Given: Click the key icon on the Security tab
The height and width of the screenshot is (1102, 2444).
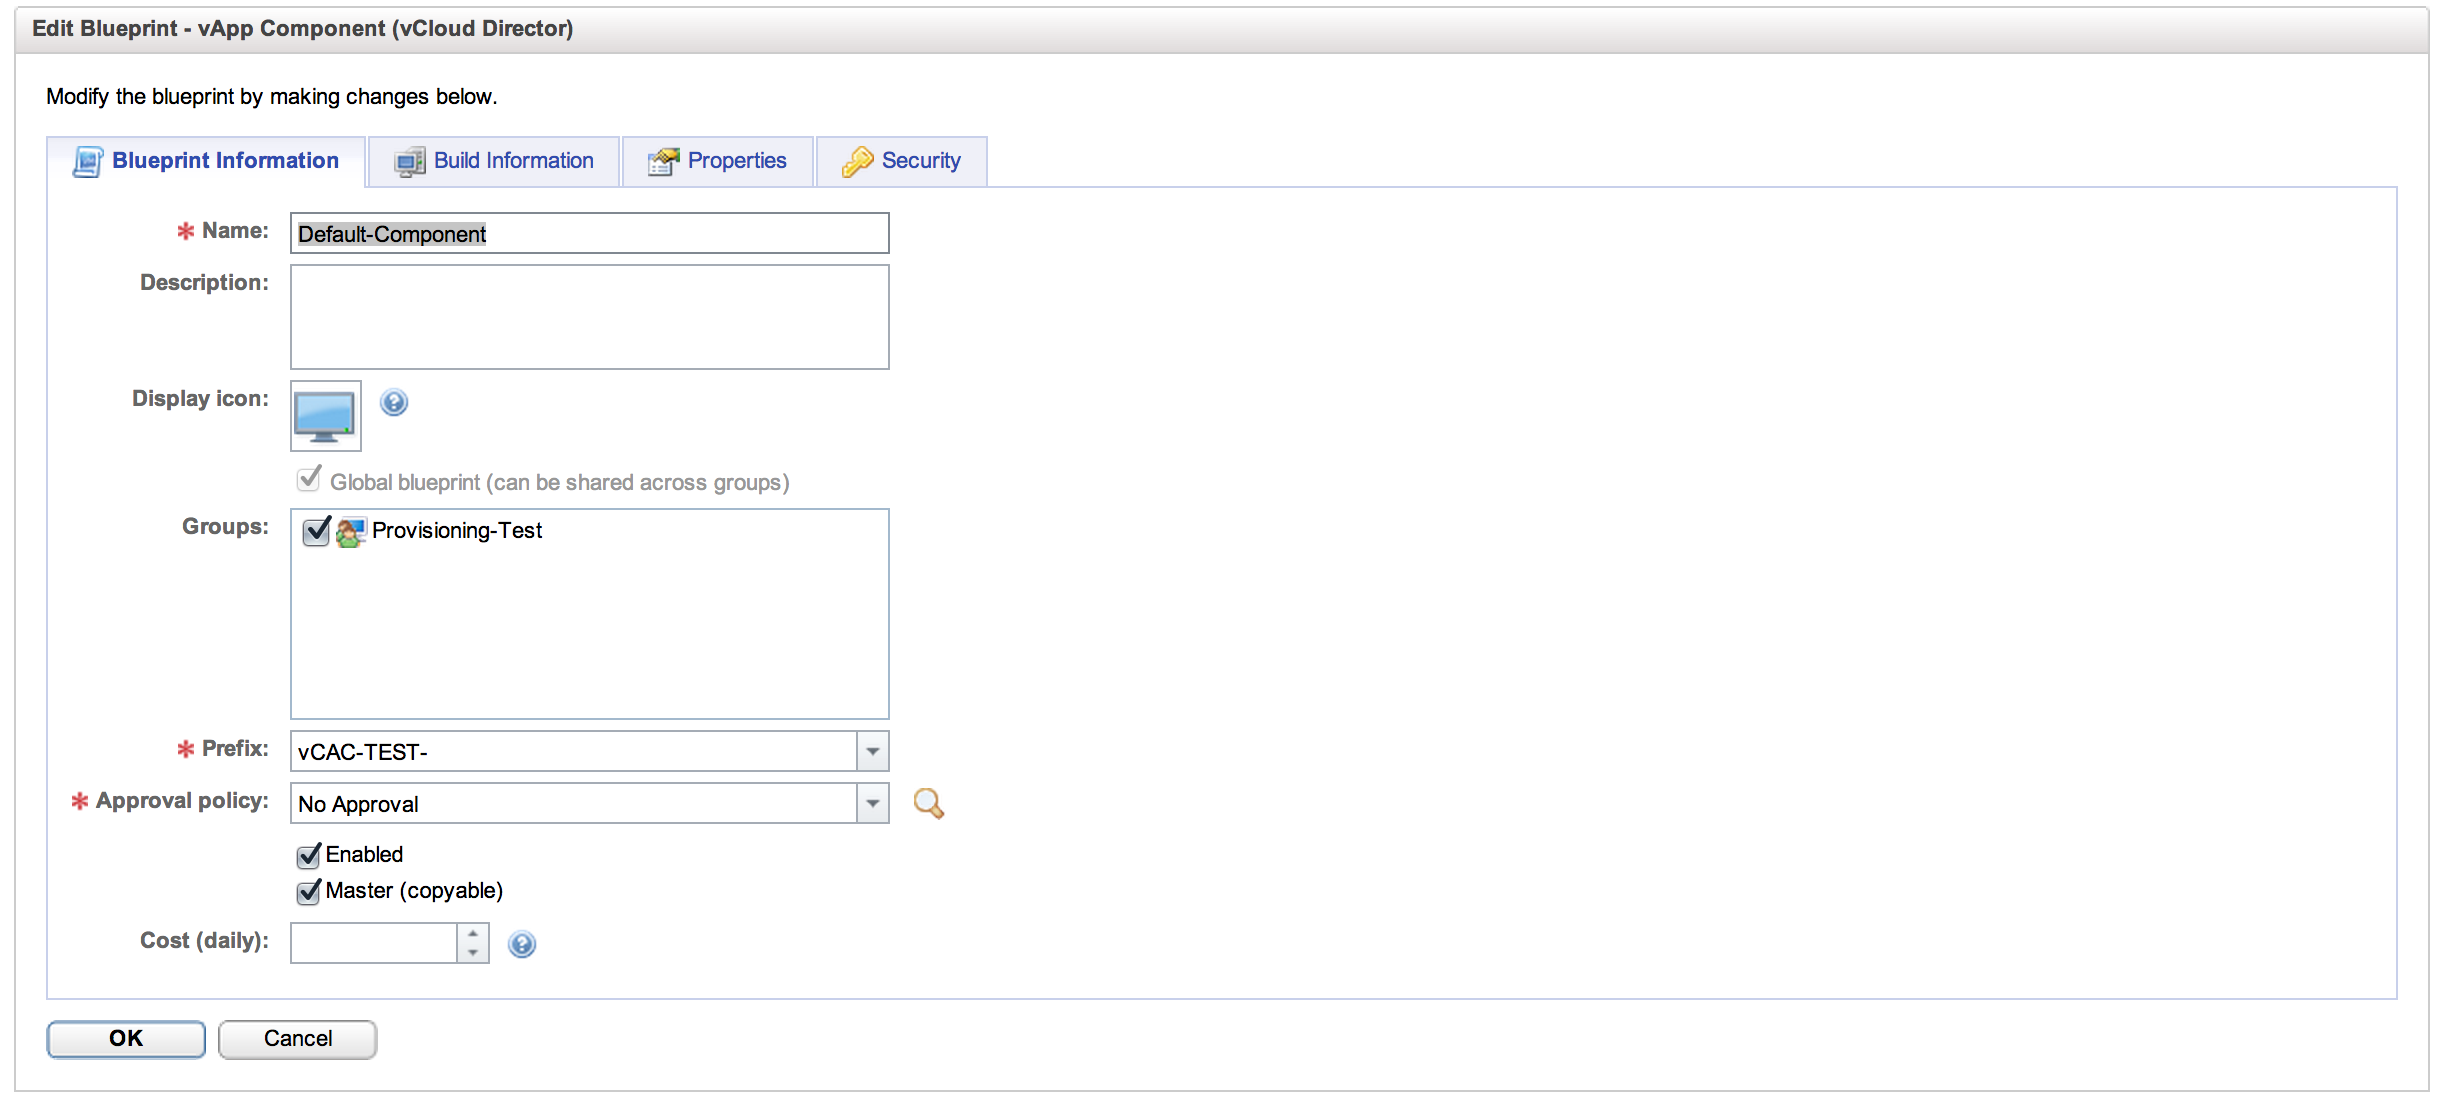Looking at the screenshot, I should (x=857, y=161).
